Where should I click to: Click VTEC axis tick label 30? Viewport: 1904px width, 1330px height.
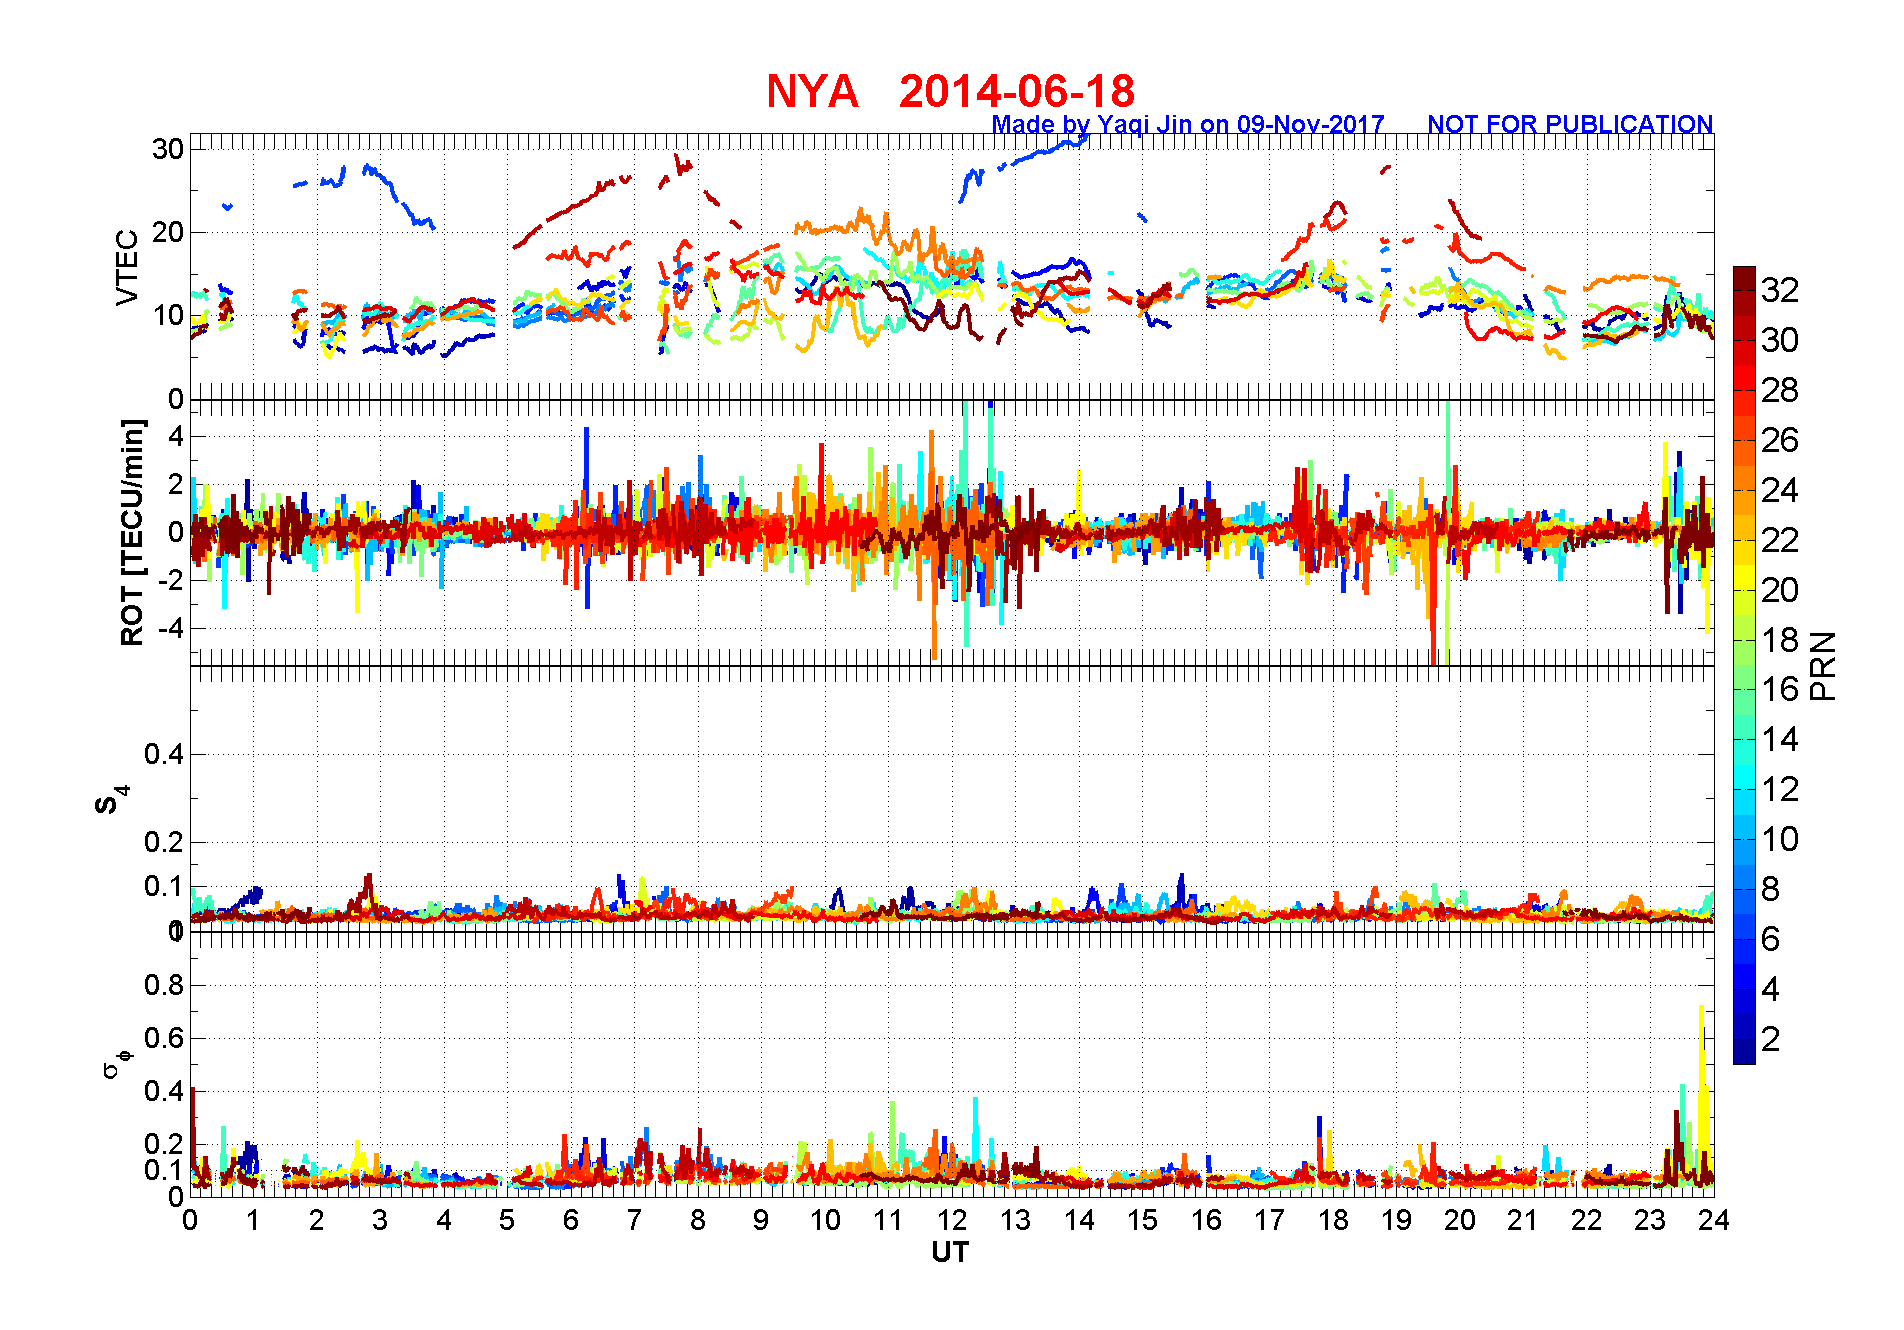tap(168, 149)
